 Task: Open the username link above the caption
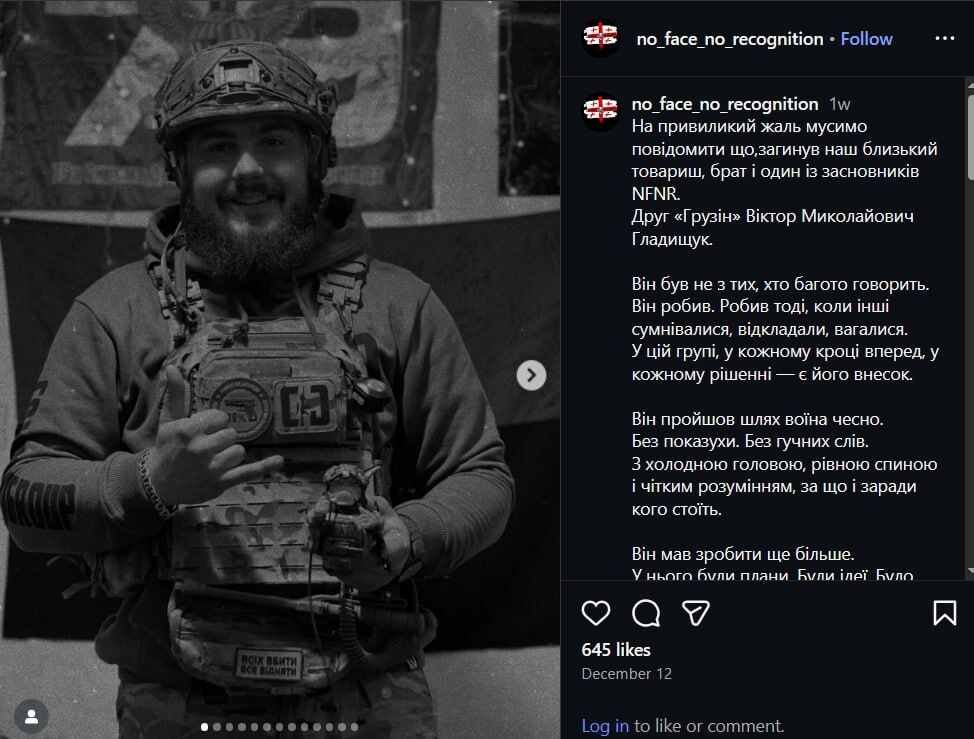click(725, 104)
